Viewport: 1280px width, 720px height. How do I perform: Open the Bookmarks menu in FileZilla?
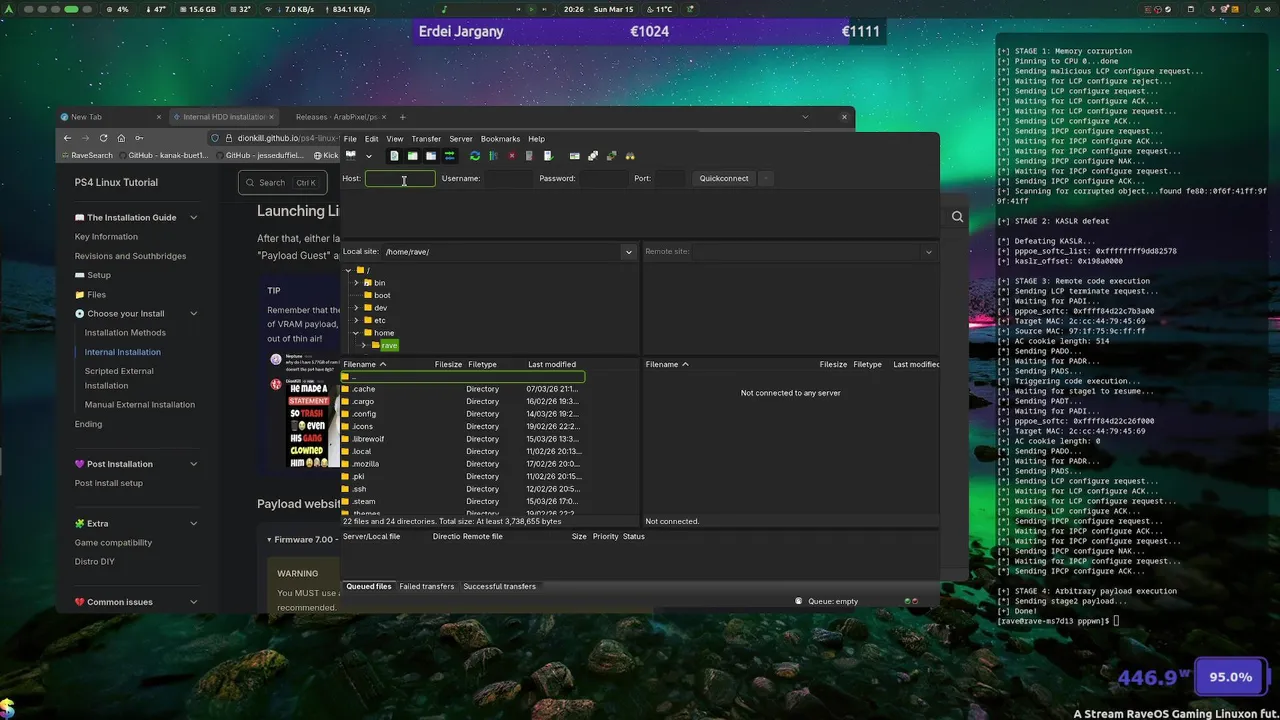tap(500, 139)
